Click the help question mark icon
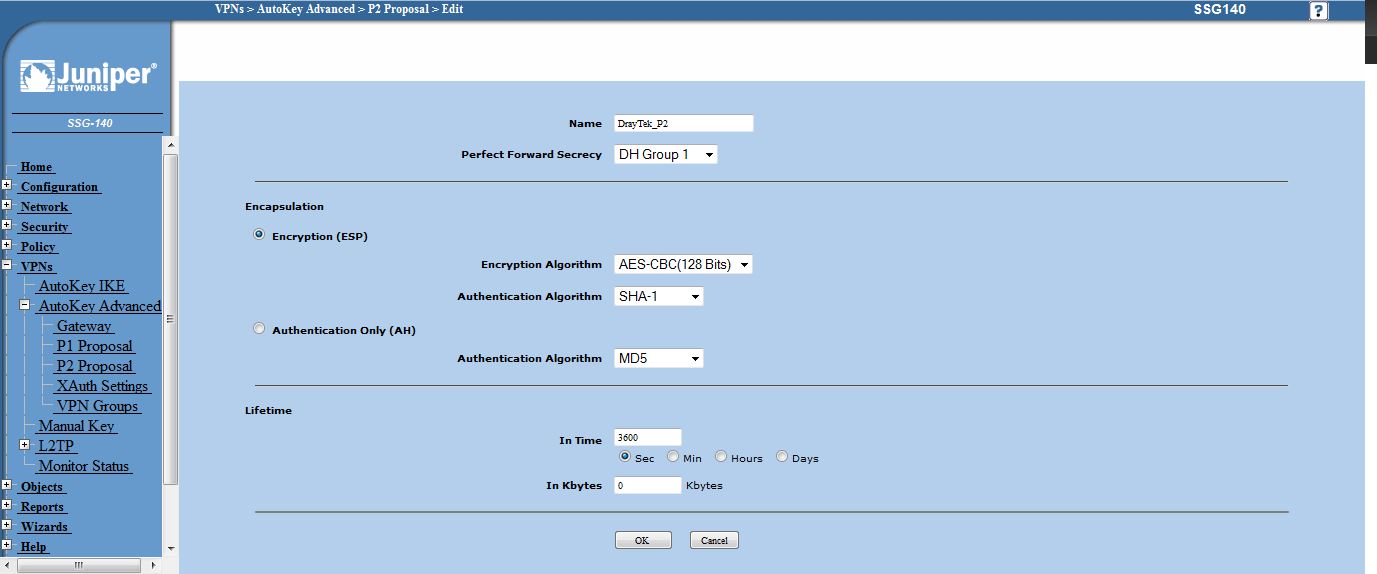The width and height of the screenshot is (1377, 574). point(1319,11)
